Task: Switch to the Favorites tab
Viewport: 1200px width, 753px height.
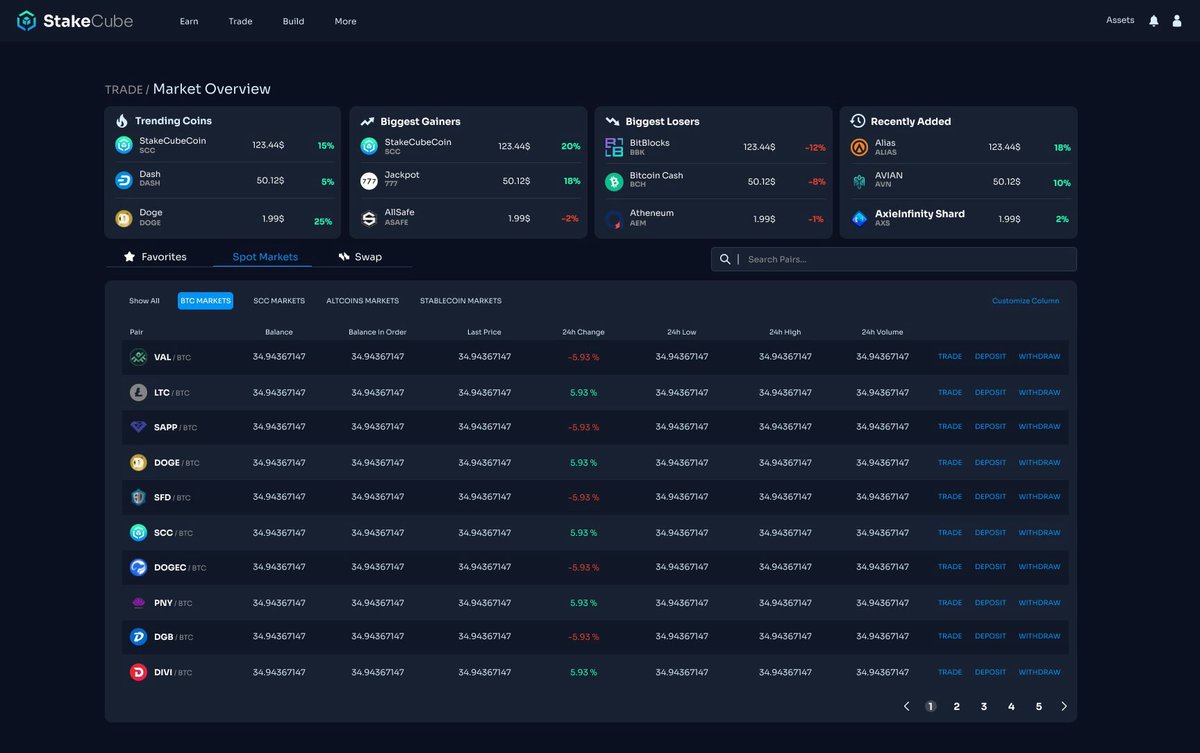Action: click(x=155, y=257)
